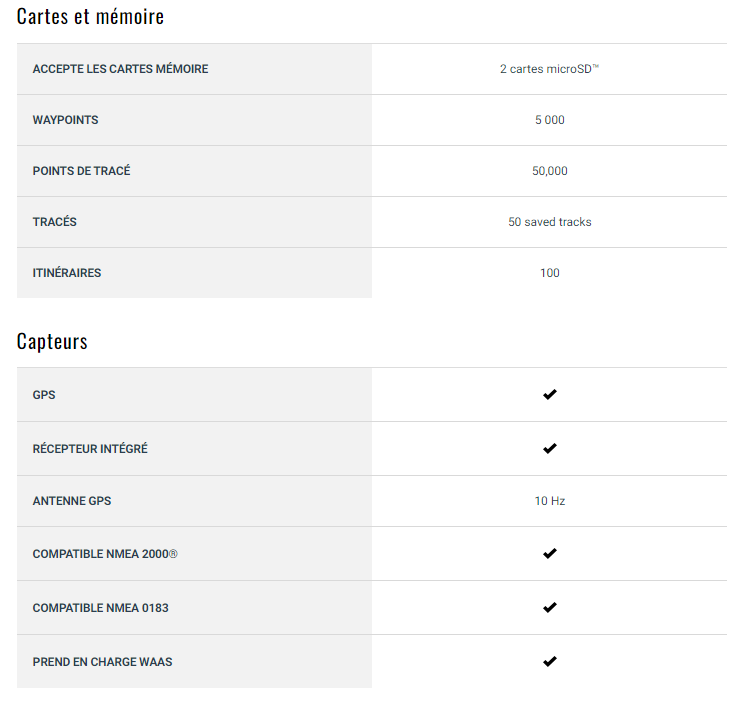The image size is (751, 706).
Task: Click the 100 itineraries value
Action: [x=549, y=273]
